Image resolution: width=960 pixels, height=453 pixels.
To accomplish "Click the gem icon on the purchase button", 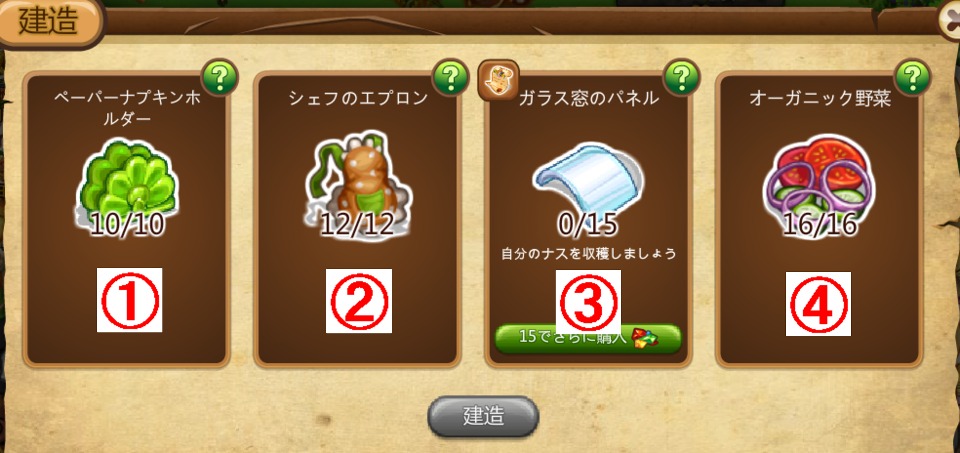I will (642, 339).
